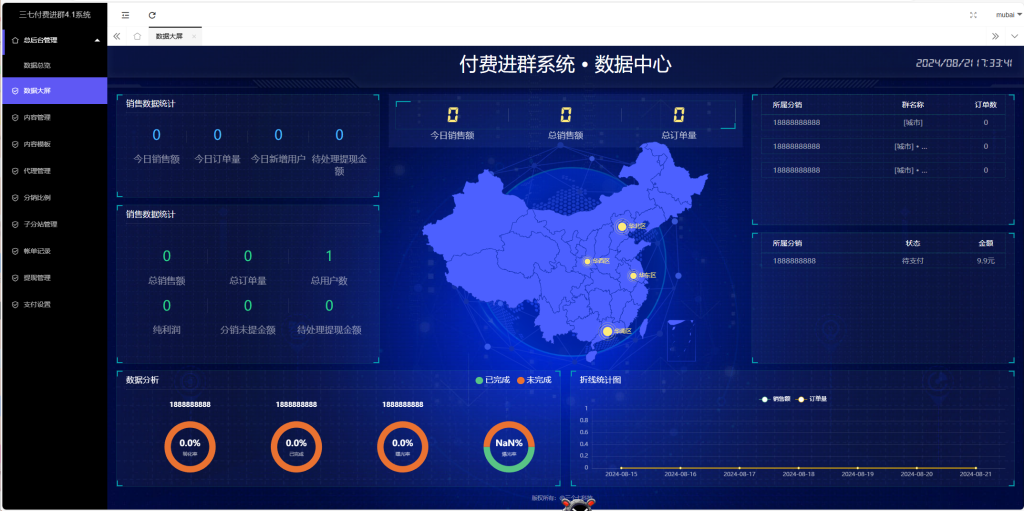Screen dimensions: 1024x511
Task: Click the 总订单量 digital counter at top
Action: (x=679, y=124)
